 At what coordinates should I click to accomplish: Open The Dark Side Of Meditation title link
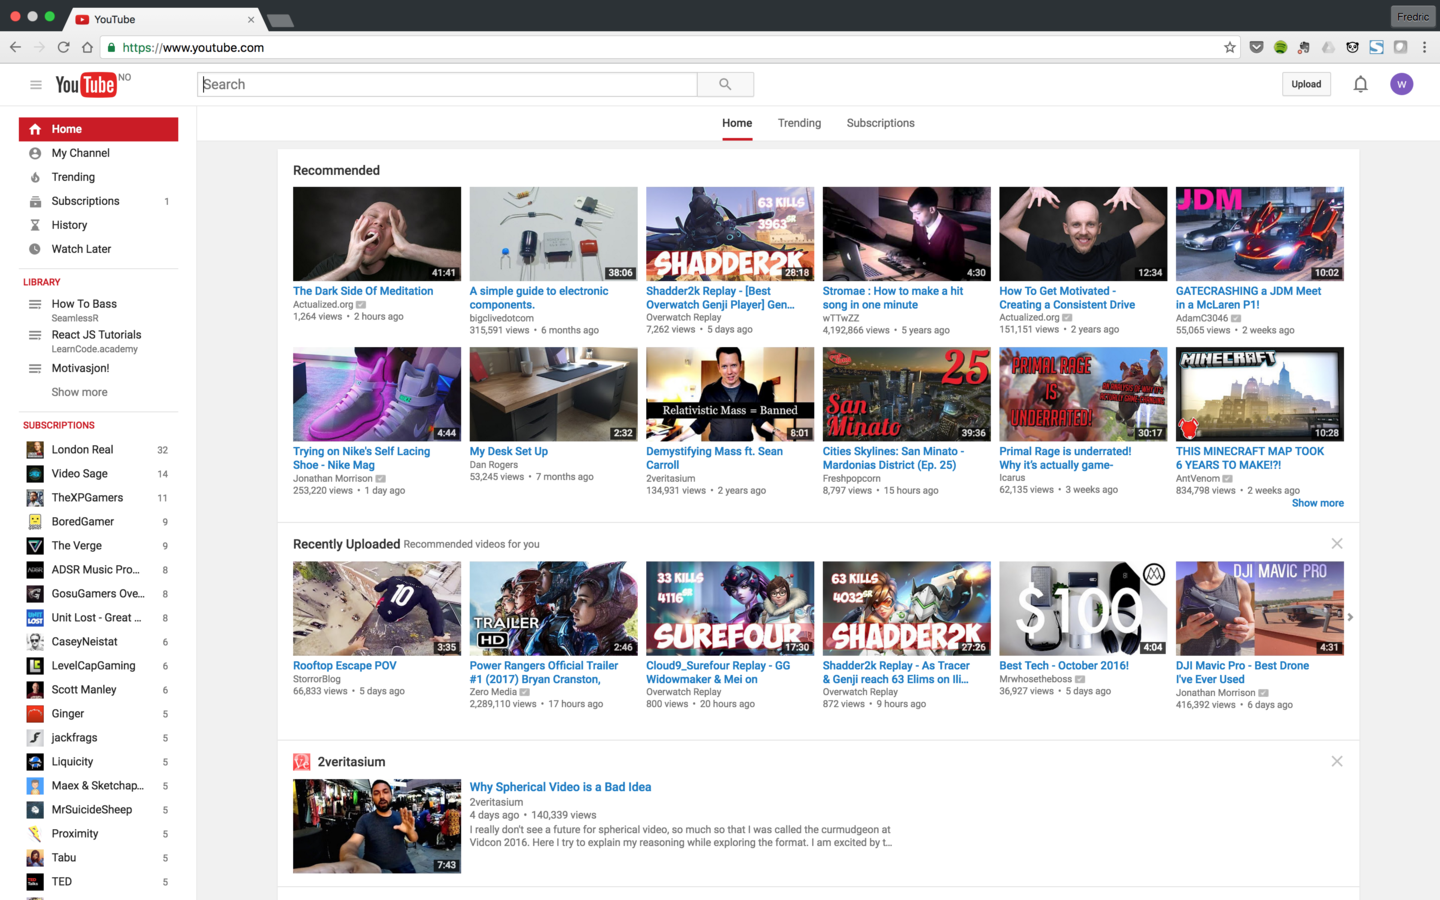tap(363, 291)
